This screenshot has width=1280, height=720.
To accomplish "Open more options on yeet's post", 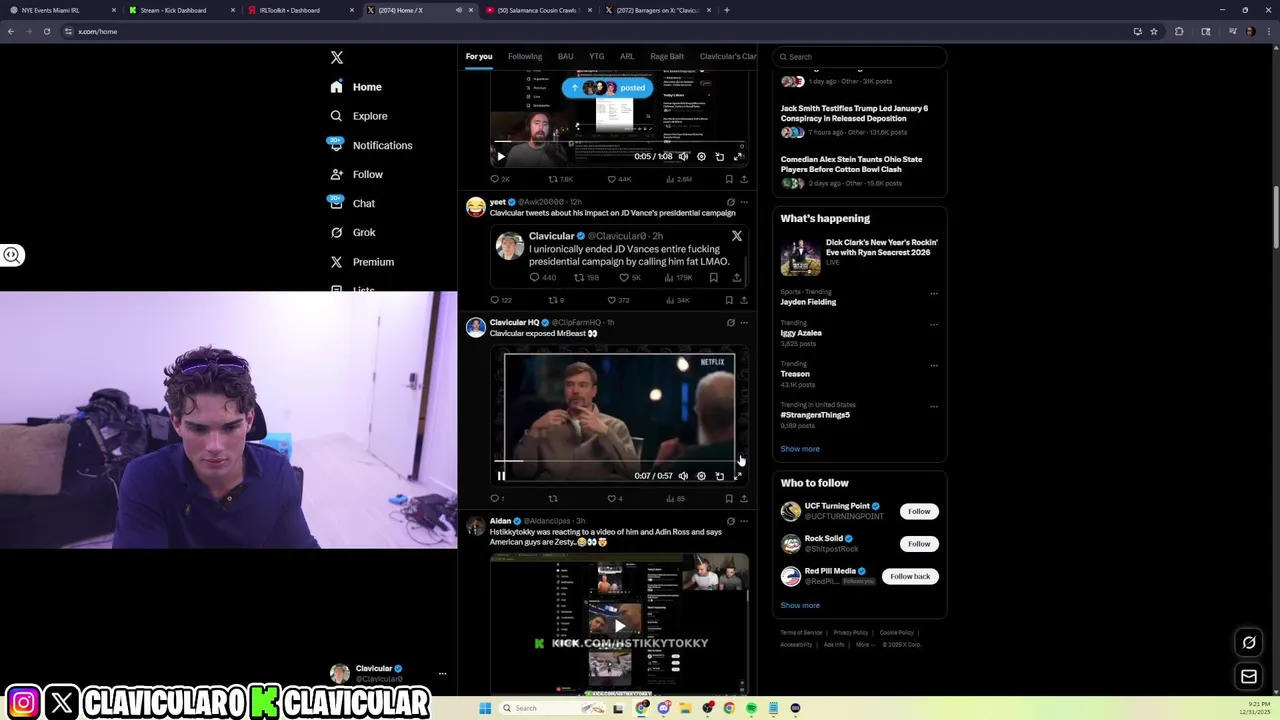I will (x=743, y=202).
